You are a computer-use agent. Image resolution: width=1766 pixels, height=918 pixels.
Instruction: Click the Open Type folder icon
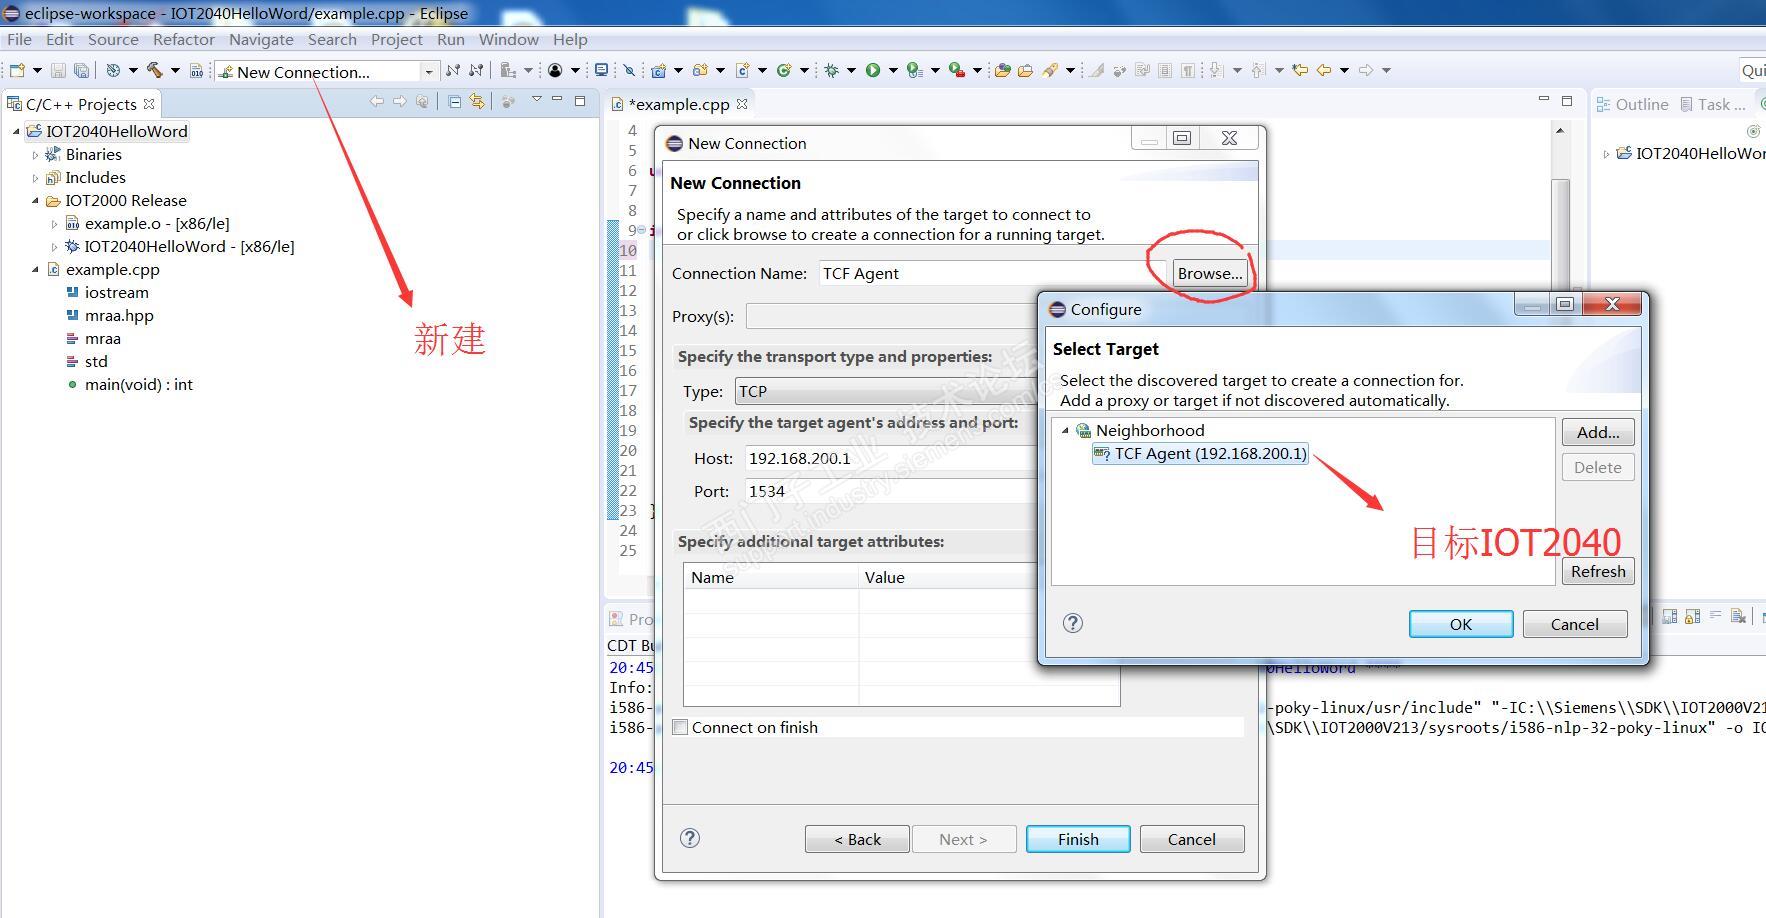(1002, 70)
